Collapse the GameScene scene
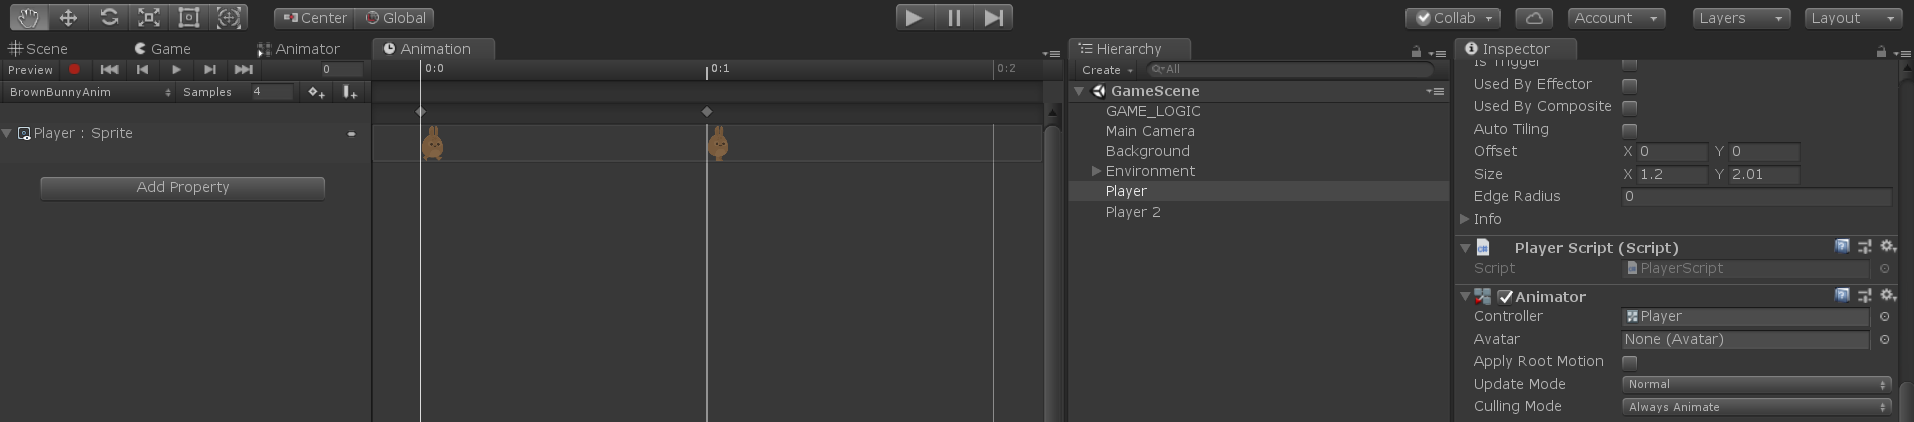 [x=1079, y=91]
